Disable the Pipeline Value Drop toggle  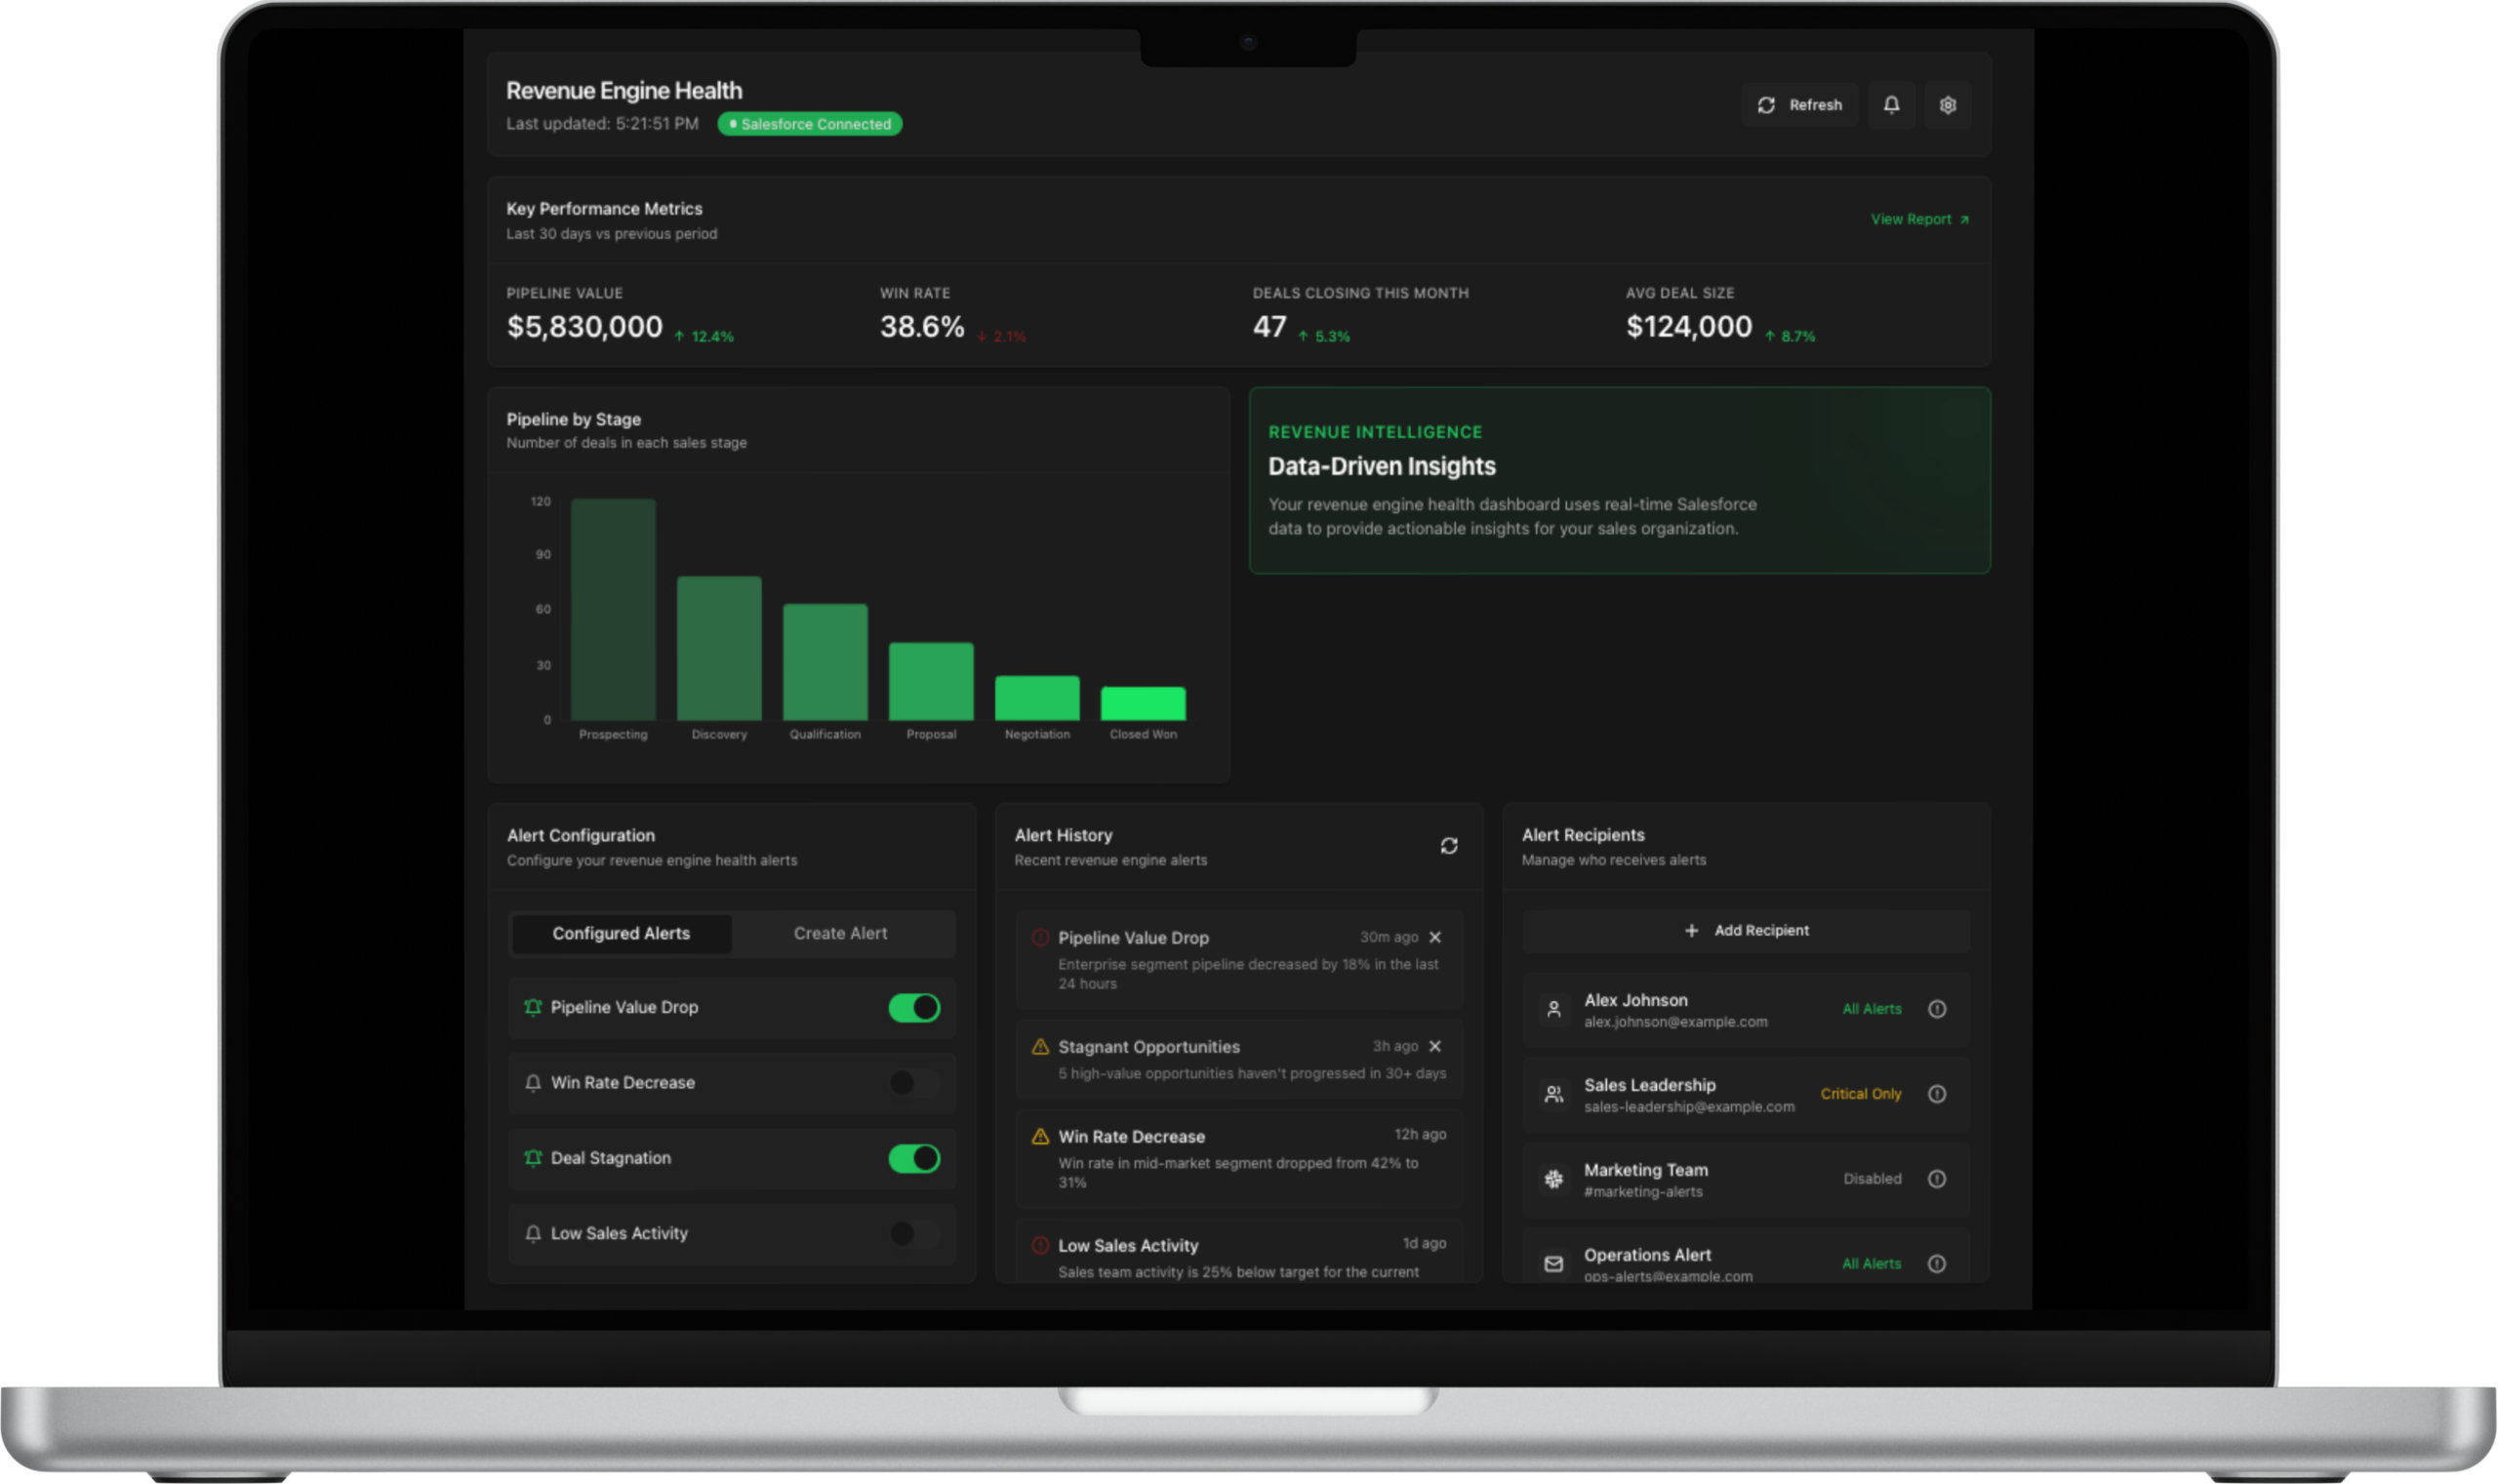pyautogui.click(x=914, y=1007)
